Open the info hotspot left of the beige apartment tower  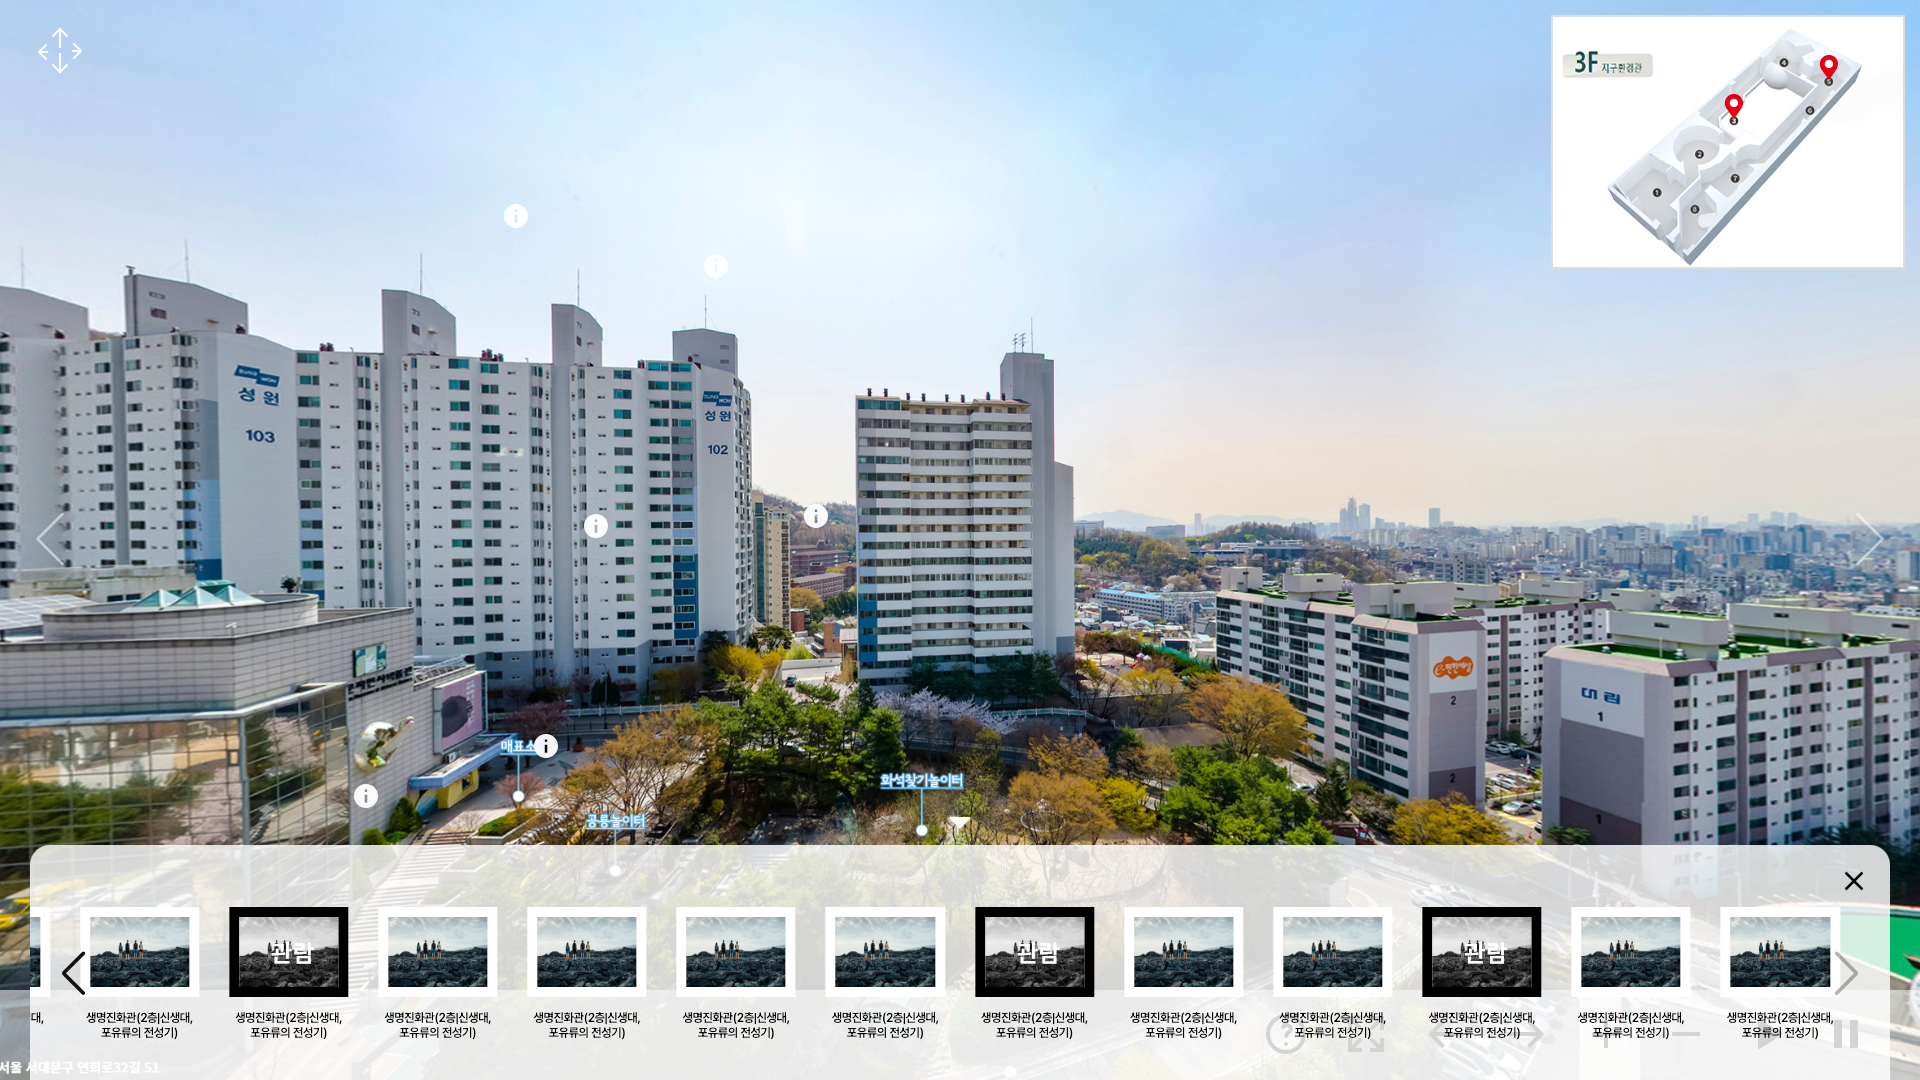click(x=816, y=516)
